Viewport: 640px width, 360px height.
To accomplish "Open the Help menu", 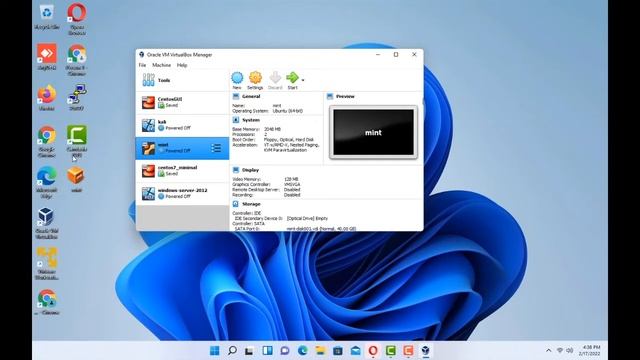I will click(x=182, y=65).
